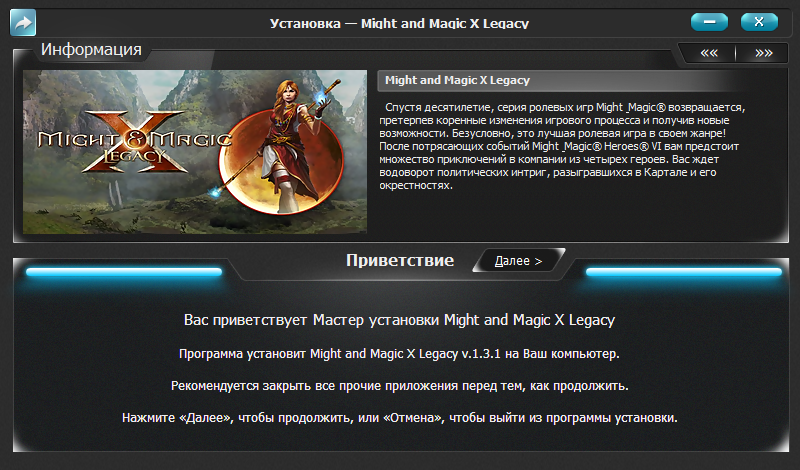Click the 'Рекомендуется закрыть все прочие приложения' line
The width and height of the screenshot is (800, 470).
tap(400, 386)
